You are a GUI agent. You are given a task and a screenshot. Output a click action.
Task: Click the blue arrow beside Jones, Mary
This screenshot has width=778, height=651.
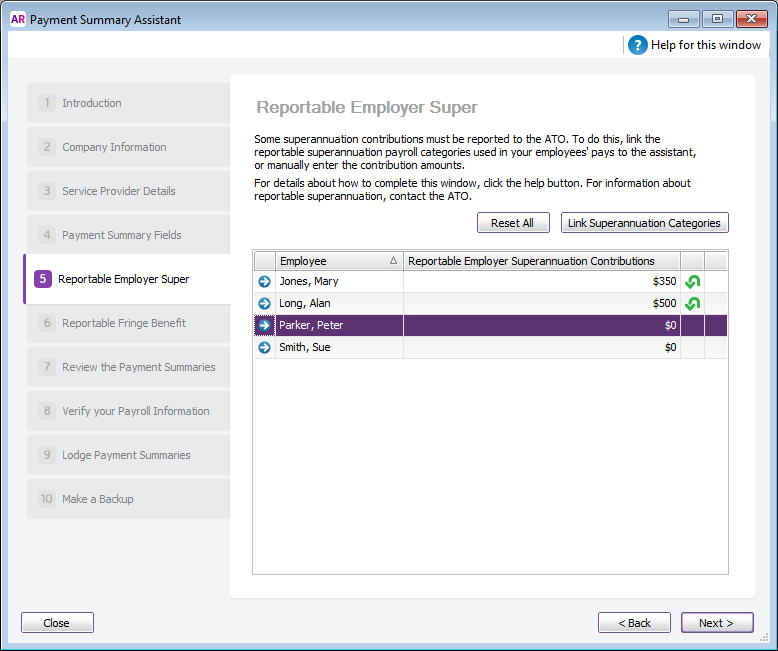coord(265,282)
